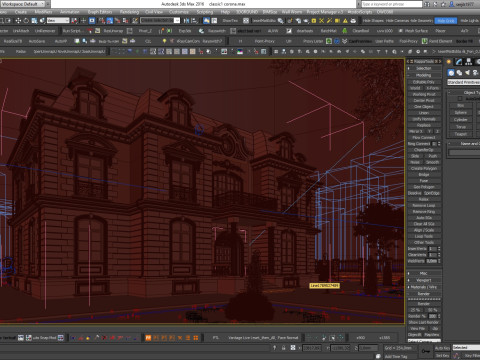Open the Standard Primitives dropdown
480x360 pixels.
(464, 82)
